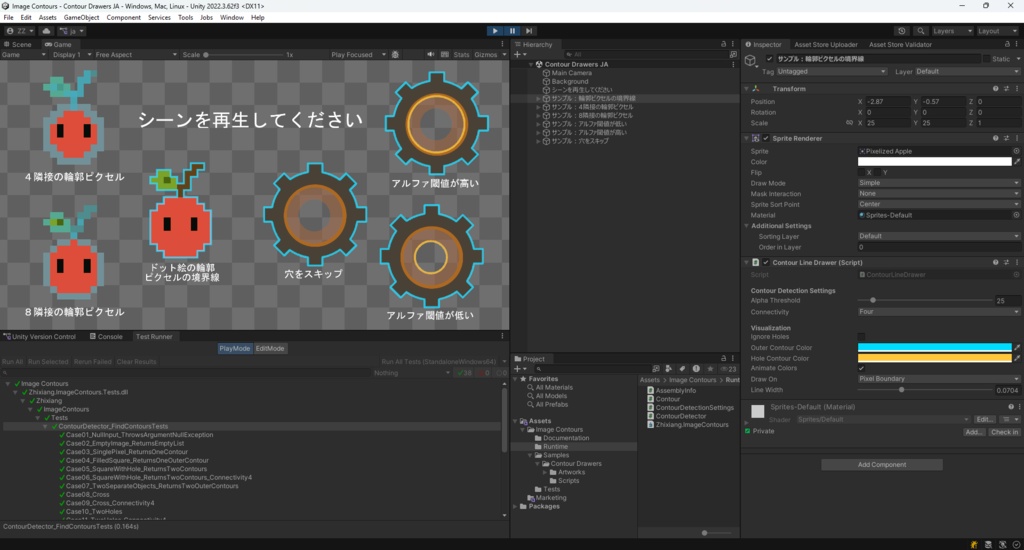This screenshot has width=1024, height=550.
Task: Toggle the Sprite Renderer enabled checkbox
Action: coord(766,138)
